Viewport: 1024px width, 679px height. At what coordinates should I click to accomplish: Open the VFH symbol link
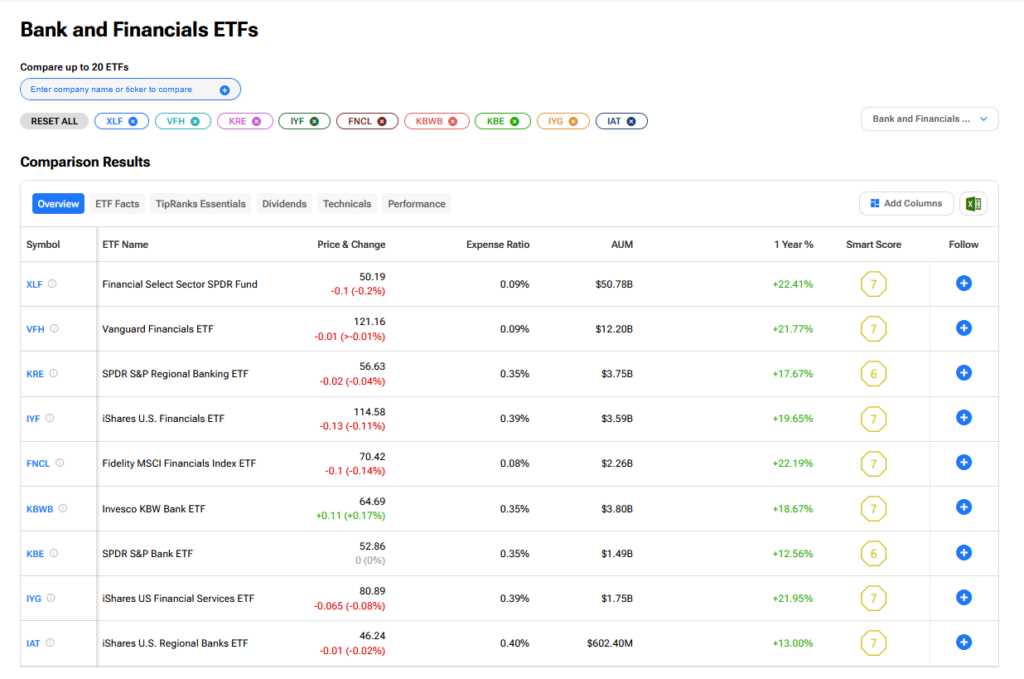click(35, 330)
